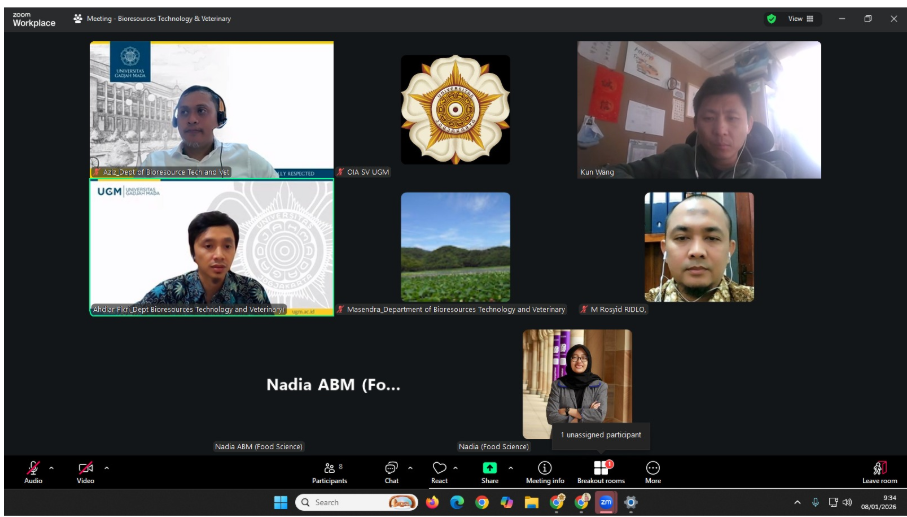Click the Leave room button
Screen dimensions: 907x517
point(880,470)
